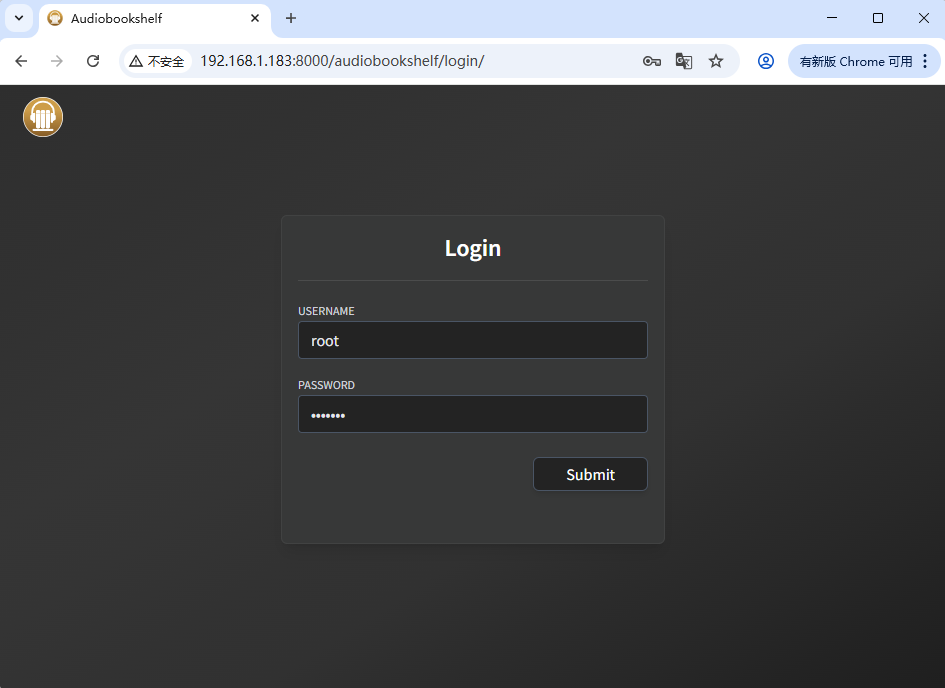Click the browser forward arrow
The image size is (945, 688).
pyautogui.click(x=57, y=61)
